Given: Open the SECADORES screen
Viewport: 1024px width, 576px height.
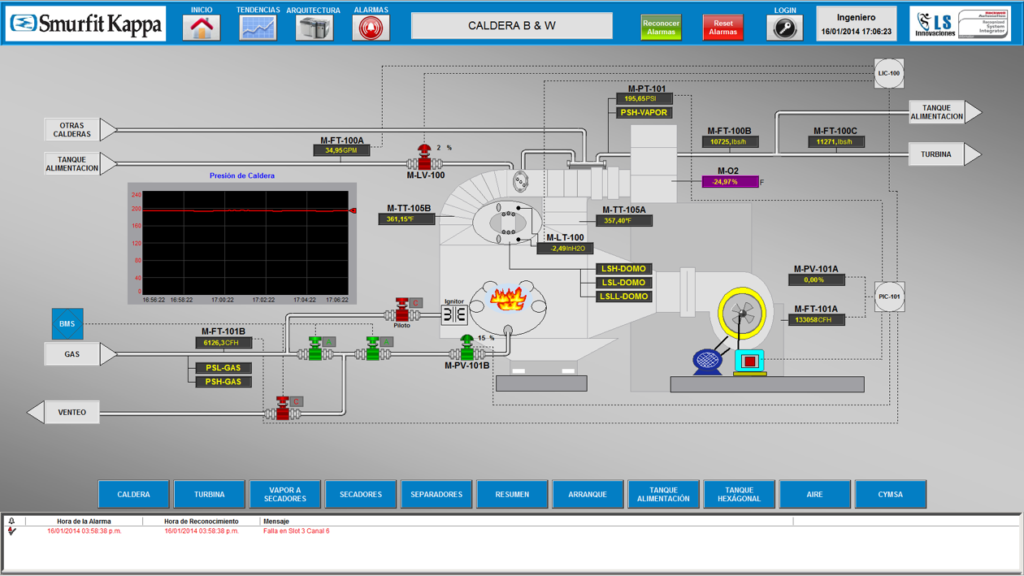Looking at the screenshot, I should [x=361, y=493].
